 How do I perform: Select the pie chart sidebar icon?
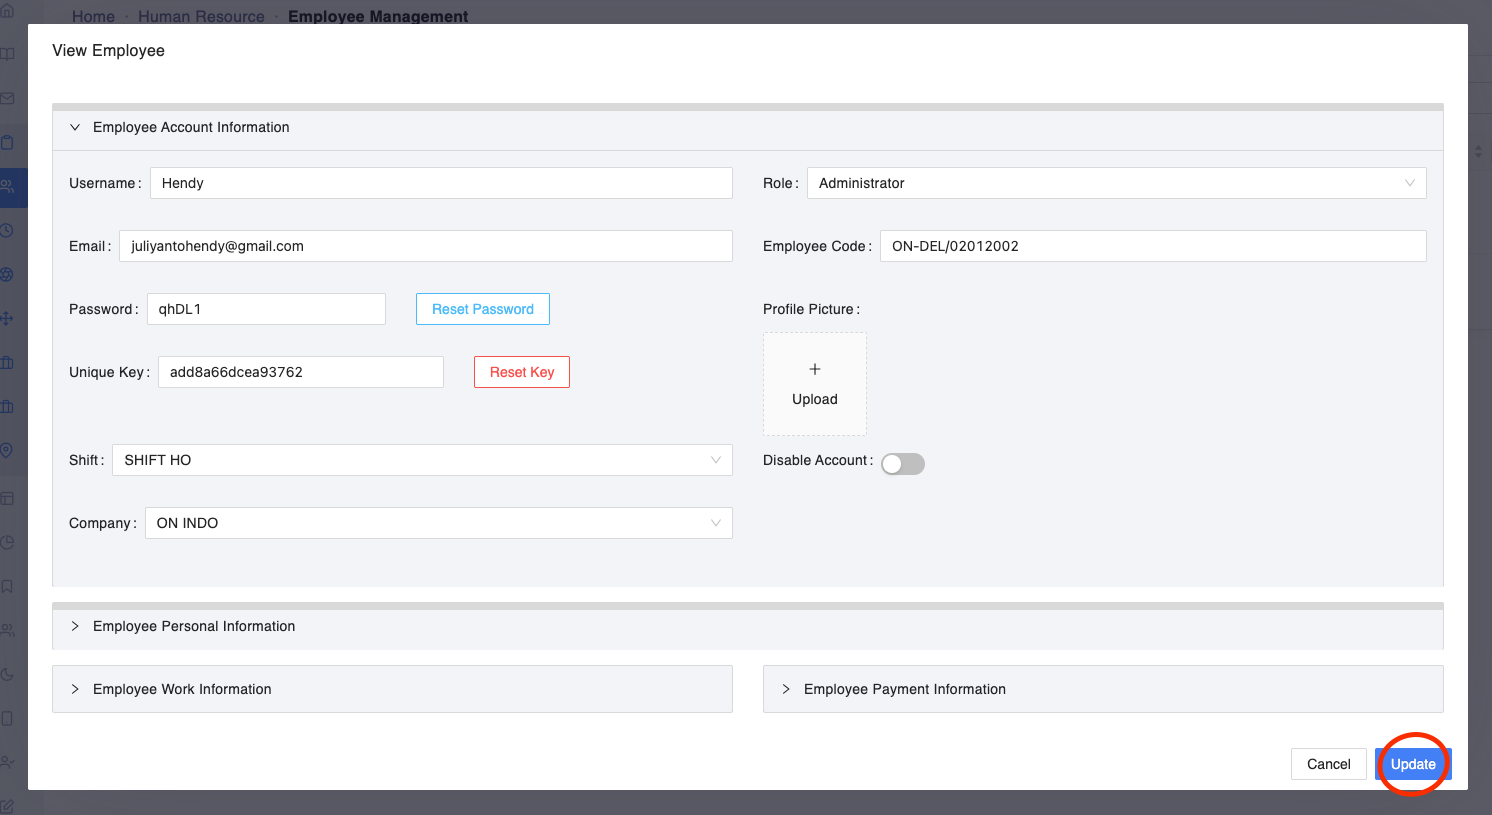click(7, 542)
